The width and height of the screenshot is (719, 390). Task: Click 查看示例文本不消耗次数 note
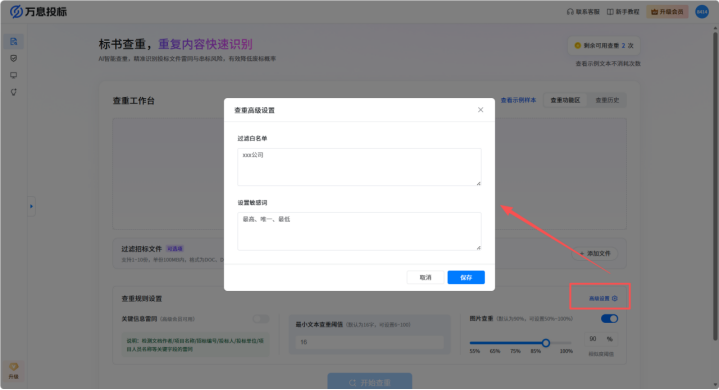[608, 64]
